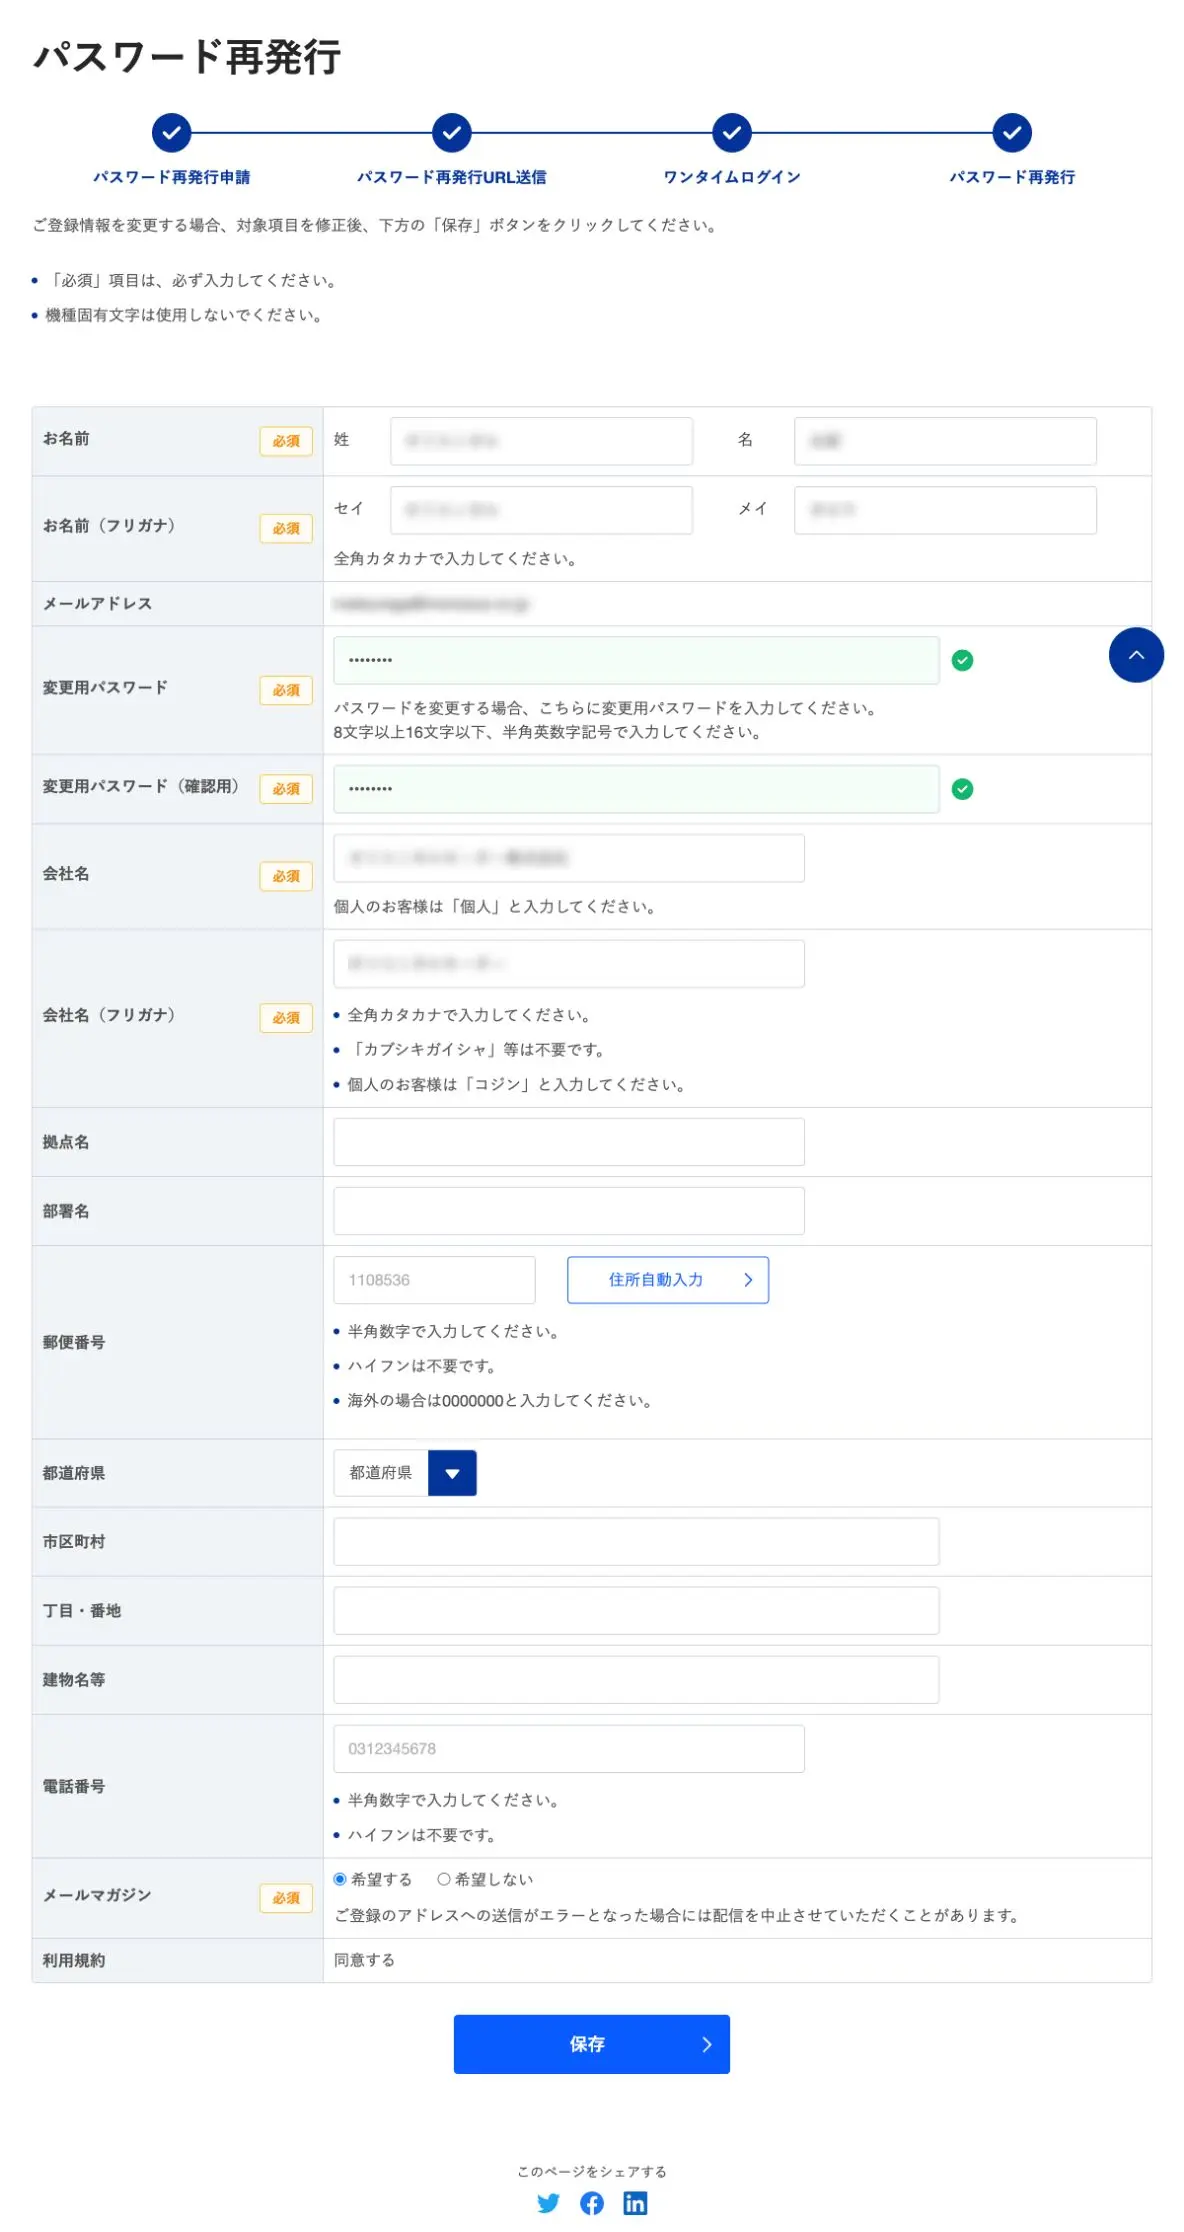The width and height of the screenshot is (1184, 2232).
Task: Focus the メイ furigana input field
Action: click(x=945, y=510)
